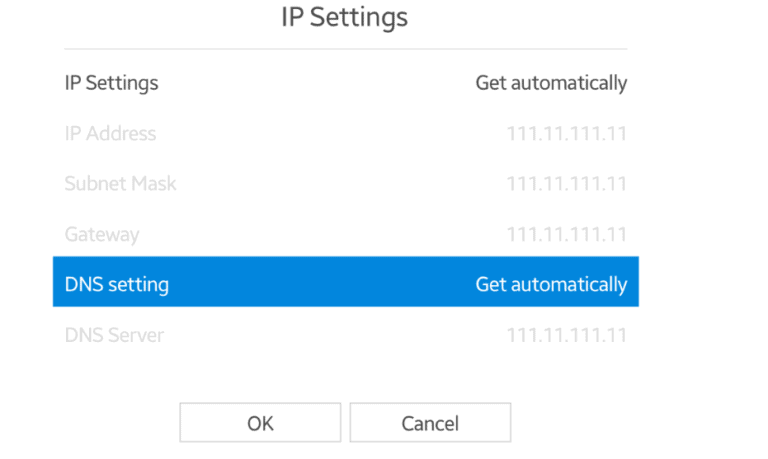Select the Subnet Mask label

(120, 184)
